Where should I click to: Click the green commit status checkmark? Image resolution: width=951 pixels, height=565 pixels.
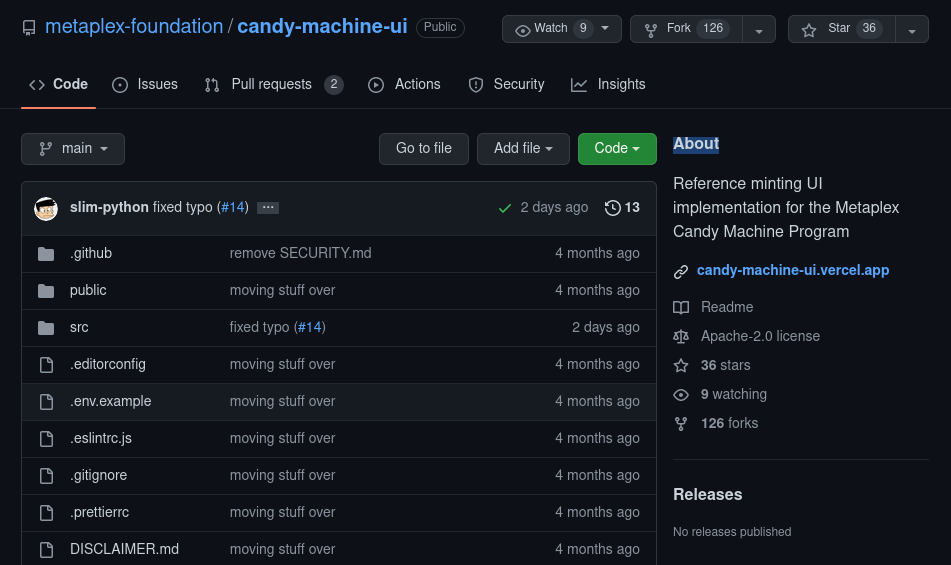point(505,208)
